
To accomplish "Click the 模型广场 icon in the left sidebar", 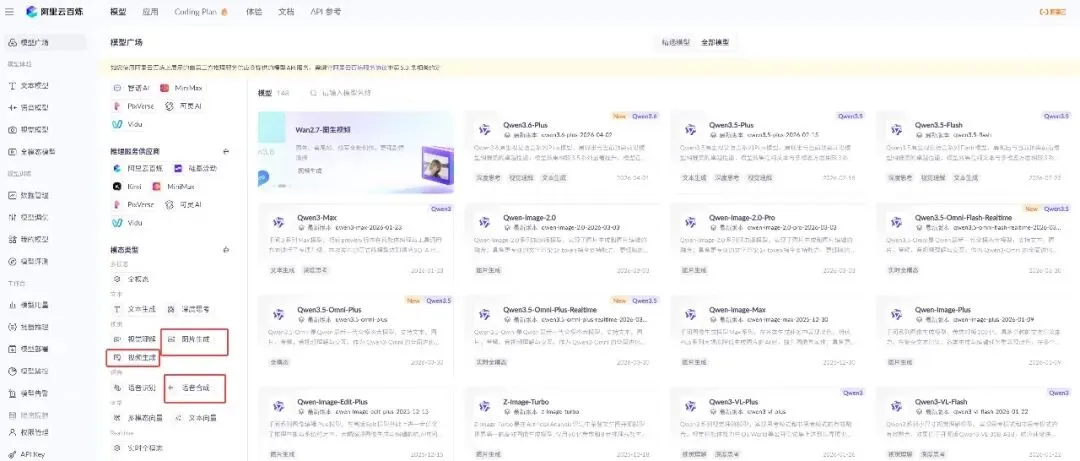I will point(12,43).
